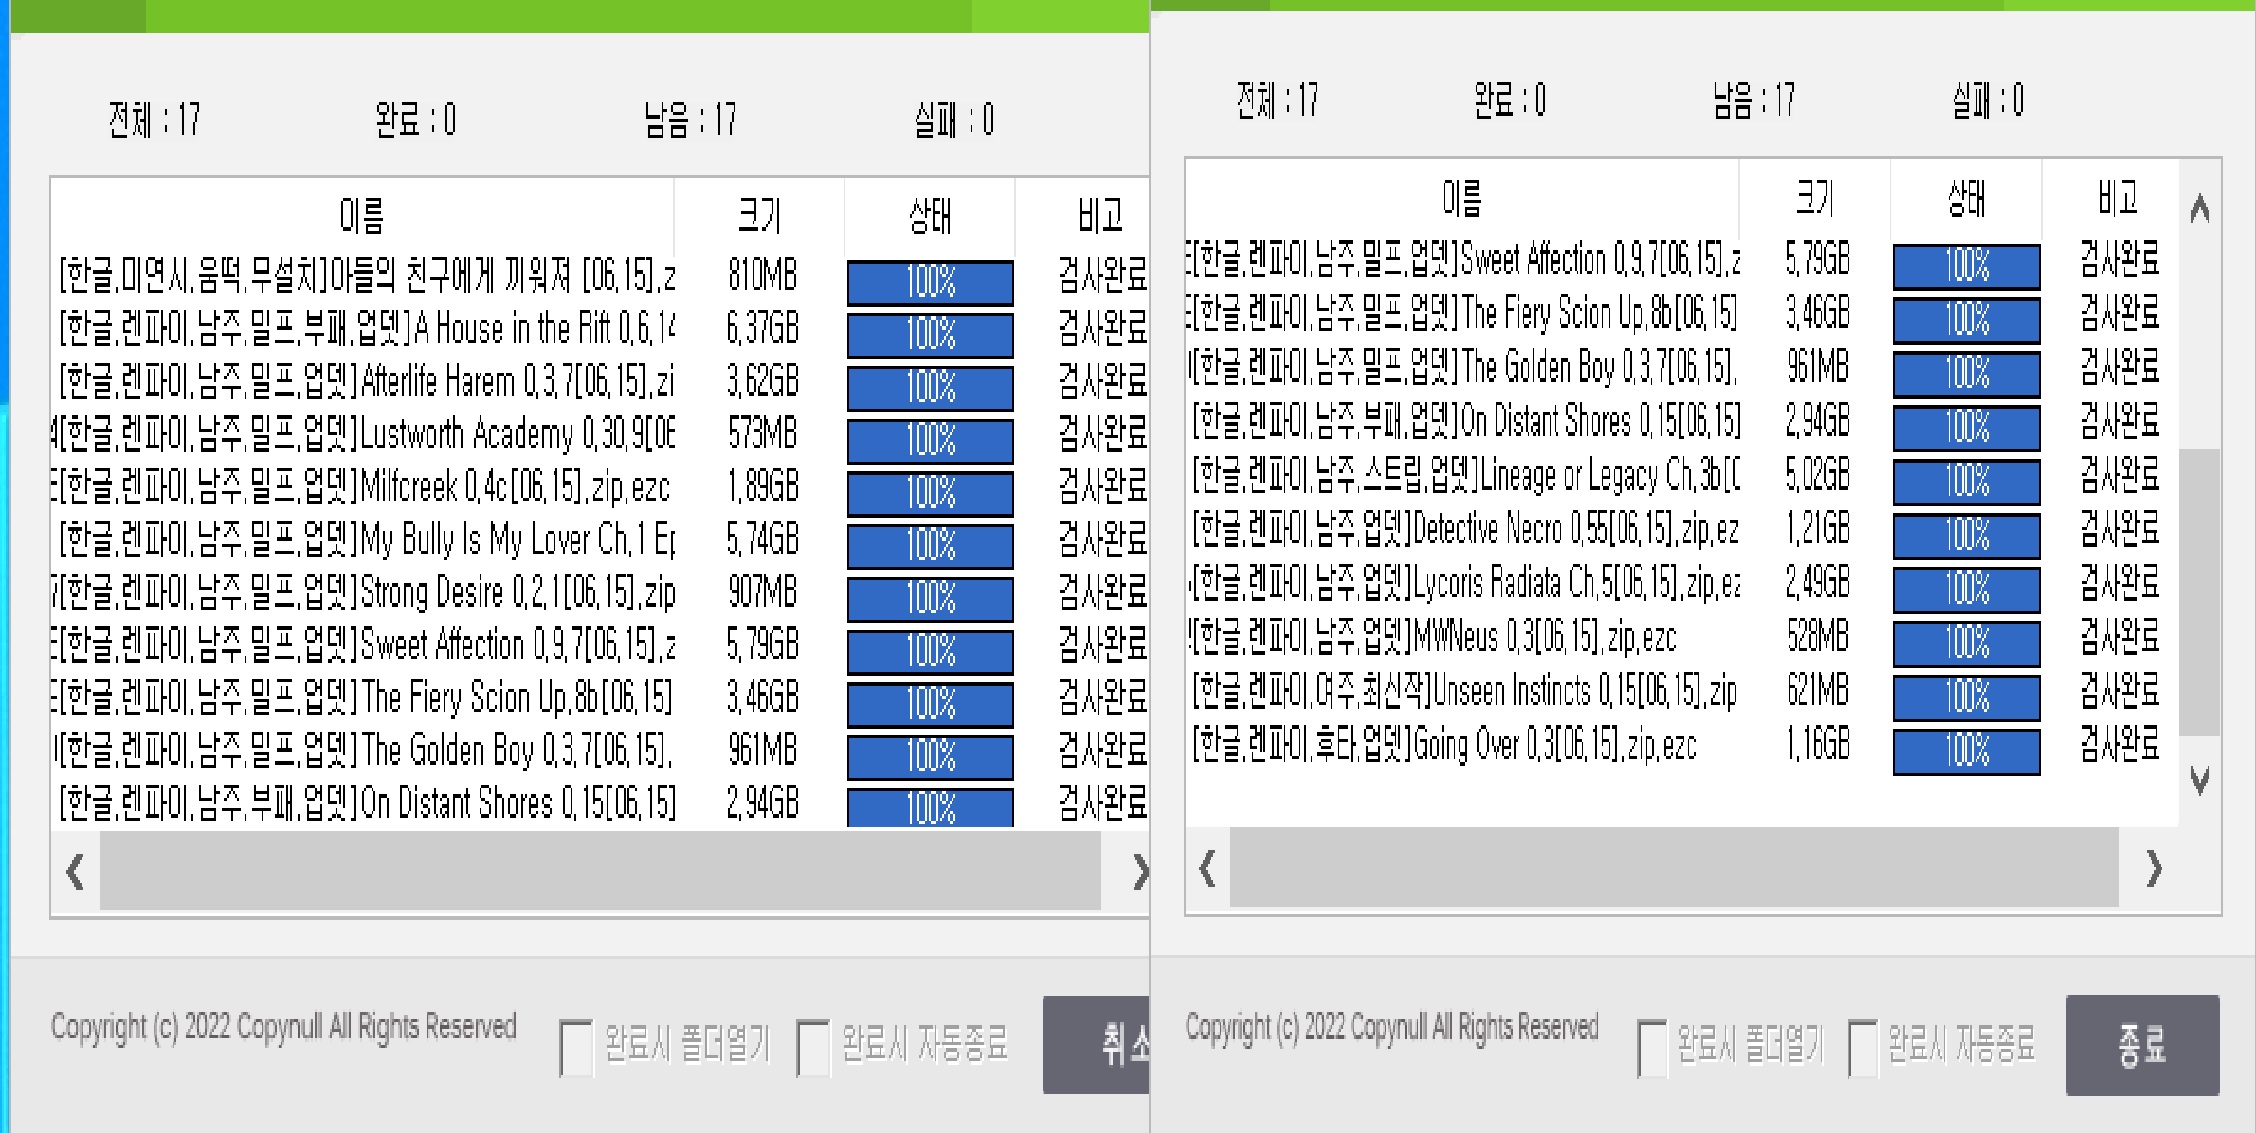This screenshot has height=1133, width=2256.
Task: Enable 완료시 폴더열기 checkbox in left window
Action: click(x=576, y=1047)
